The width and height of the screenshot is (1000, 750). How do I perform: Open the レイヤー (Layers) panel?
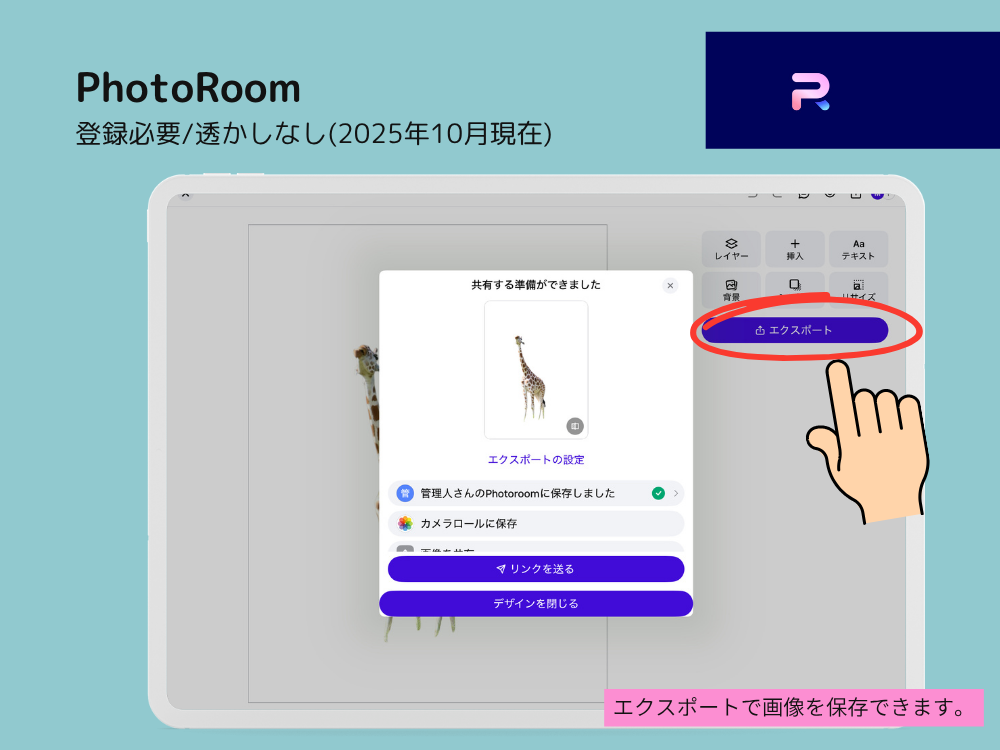pyautogui.click(x=731, y=249)
